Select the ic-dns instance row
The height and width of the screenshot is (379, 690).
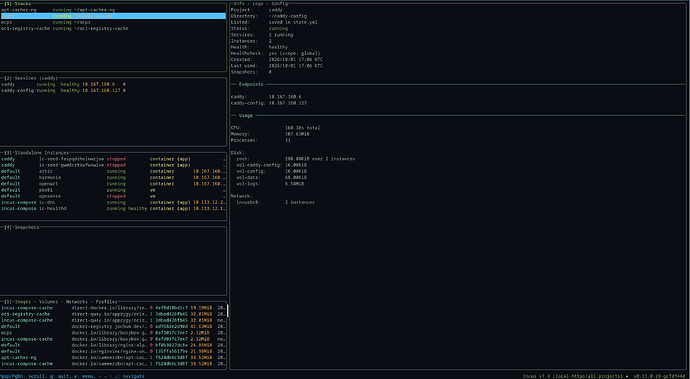[x=113, y=202]
